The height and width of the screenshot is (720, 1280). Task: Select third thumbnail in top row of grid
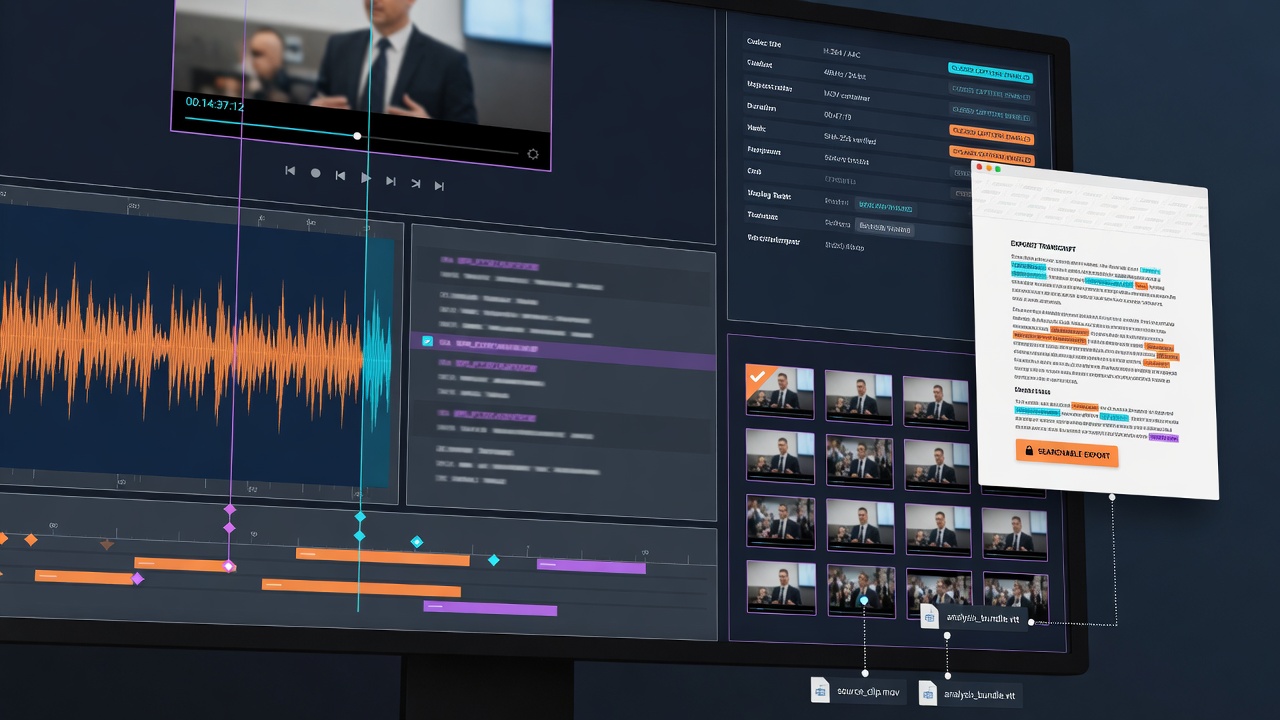pos(936,403)
